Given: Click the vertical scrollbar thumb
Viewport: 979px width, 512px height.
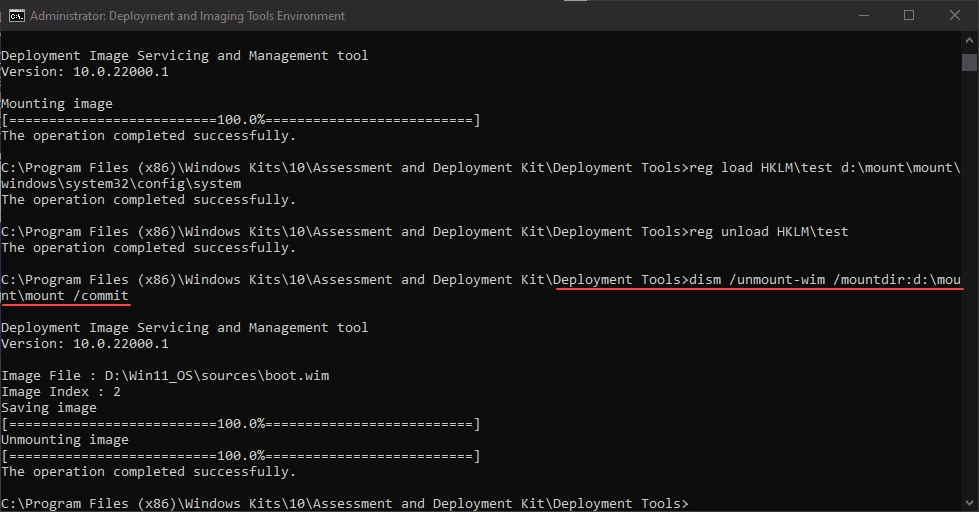Looking at the screenshot, I should click(x=969, y=63).
